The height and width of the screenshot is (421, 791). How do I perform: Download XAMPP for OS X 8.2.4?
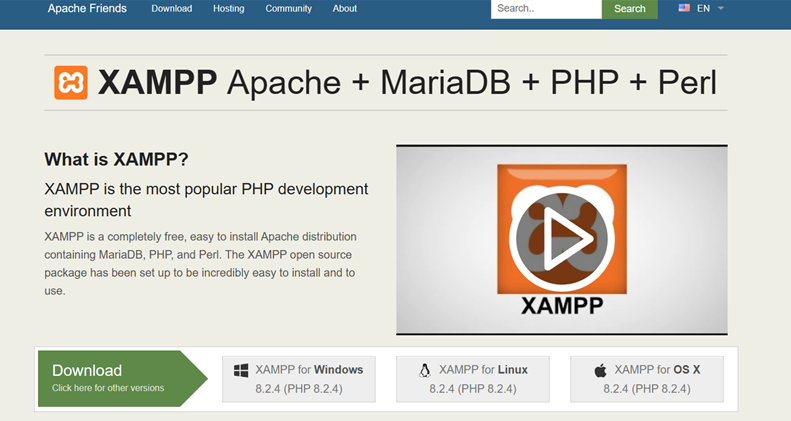coord(647,379)
